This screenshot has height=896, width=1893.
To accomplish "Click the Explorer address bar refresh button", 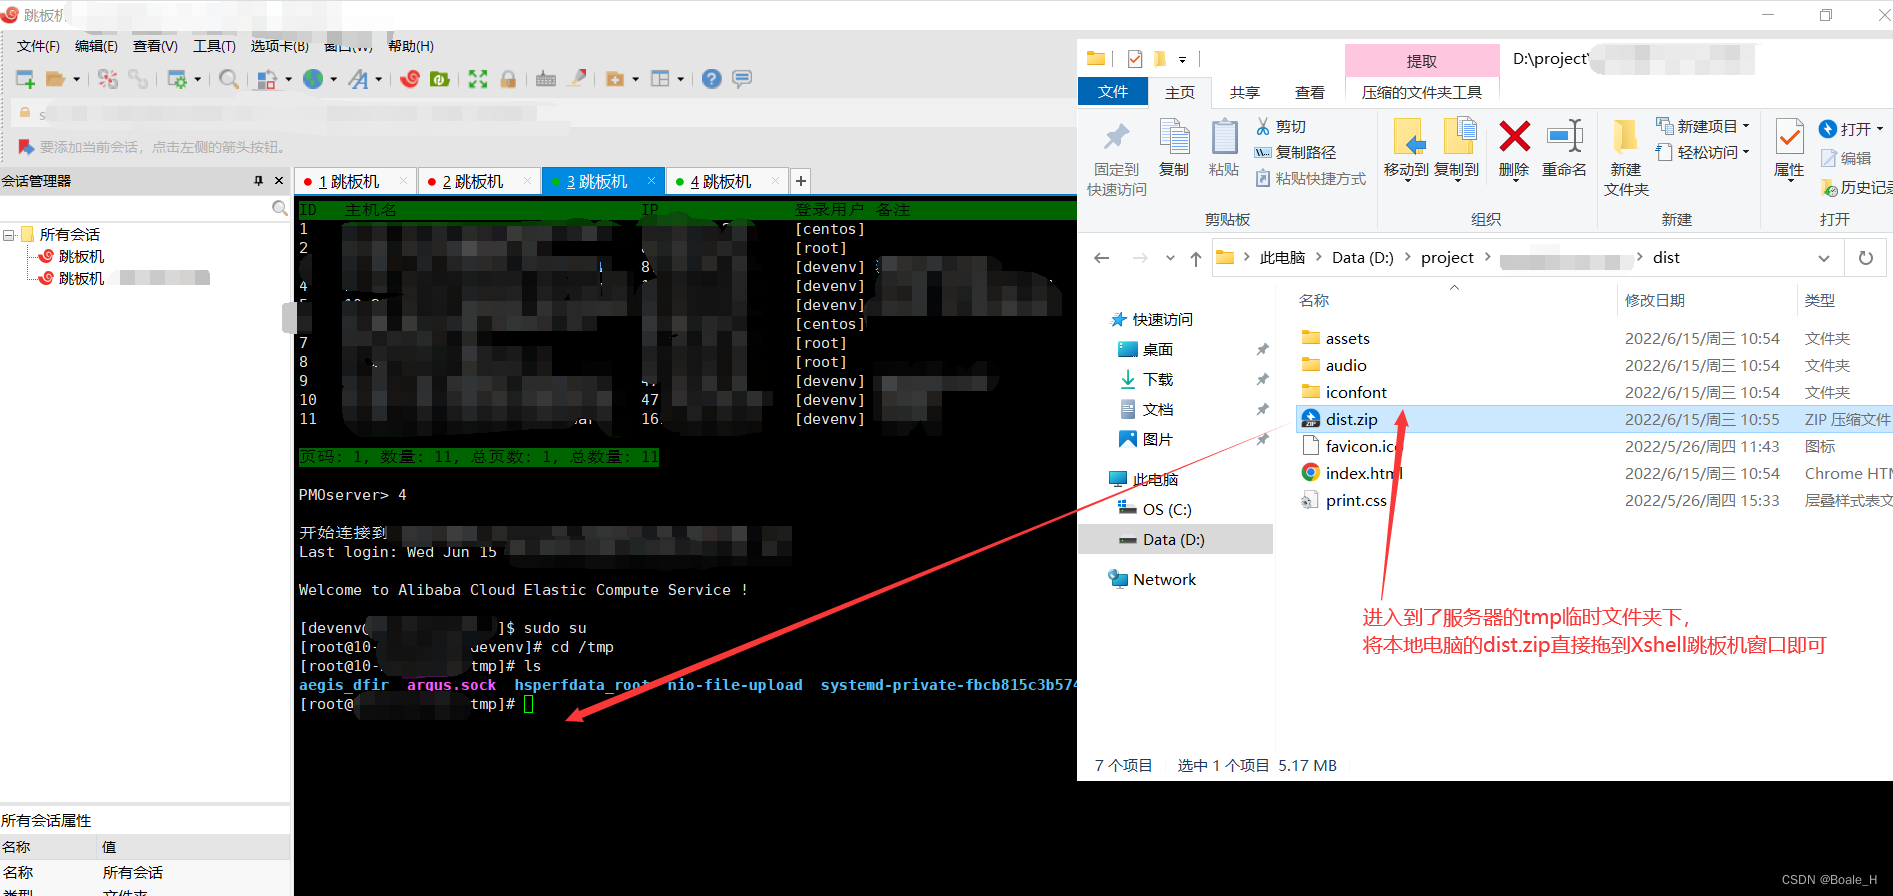I will [x=1866, y=258].
